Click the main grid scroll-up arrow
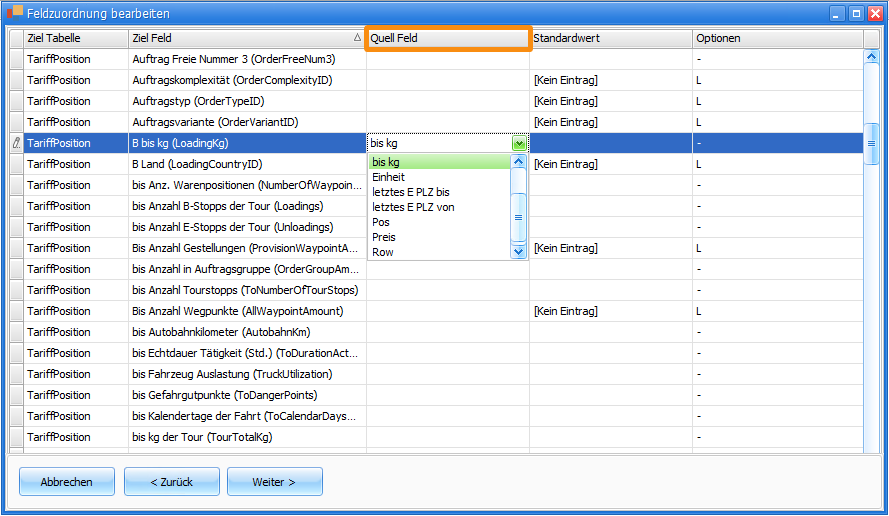 [x=870, y=58]
